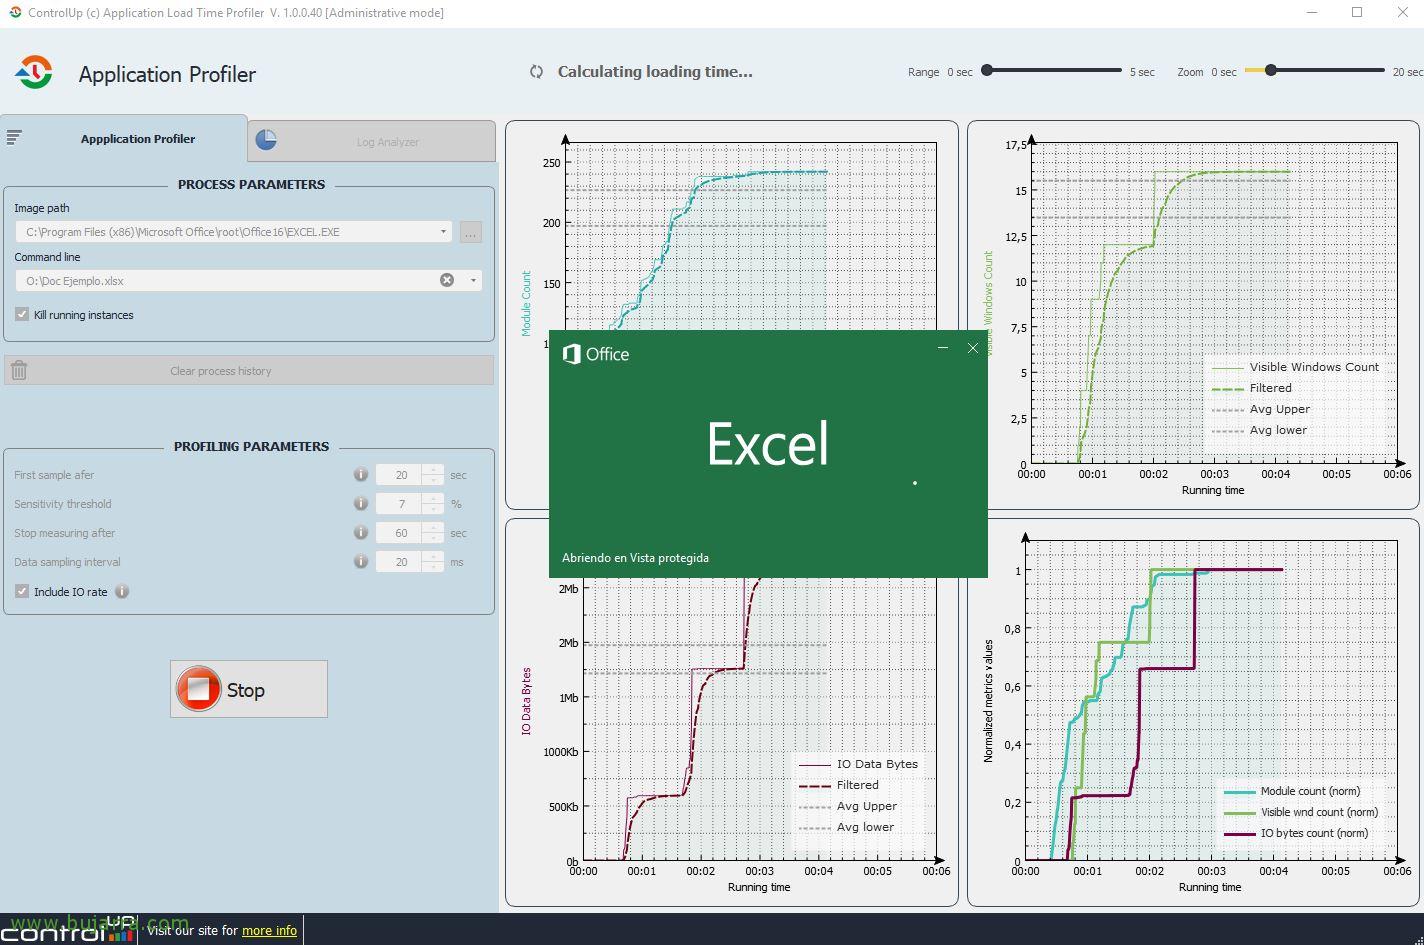Minimize the Excel splash screen

[942, 348]
